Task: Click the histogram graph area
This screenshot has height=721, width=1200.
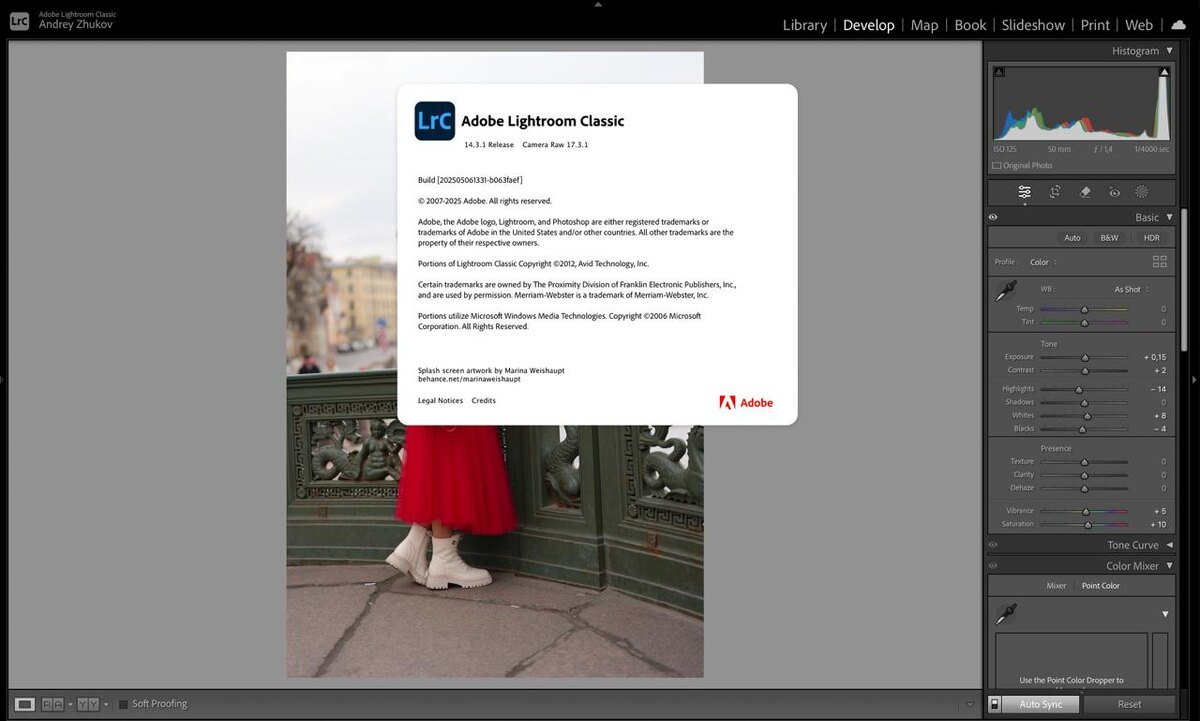Action: 1081,103
